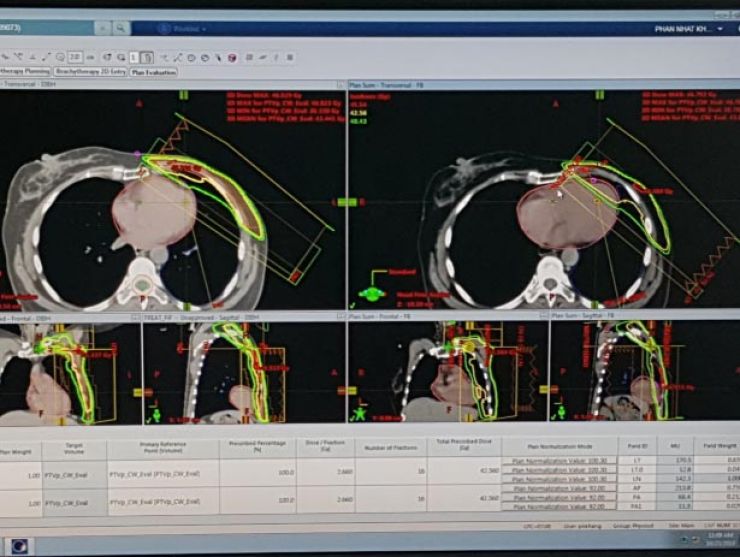
Task: Click the green figure icon in DIBH frontal view
Action: (x=155, y=413)
